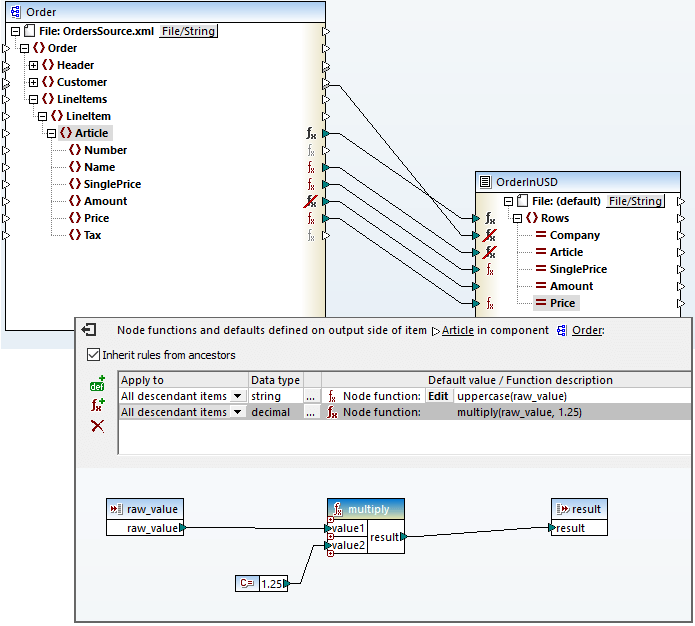Screen dimensions: 695x626
Task: Click the constant 1.25 type icon
Action: click(x=247, y=583)
